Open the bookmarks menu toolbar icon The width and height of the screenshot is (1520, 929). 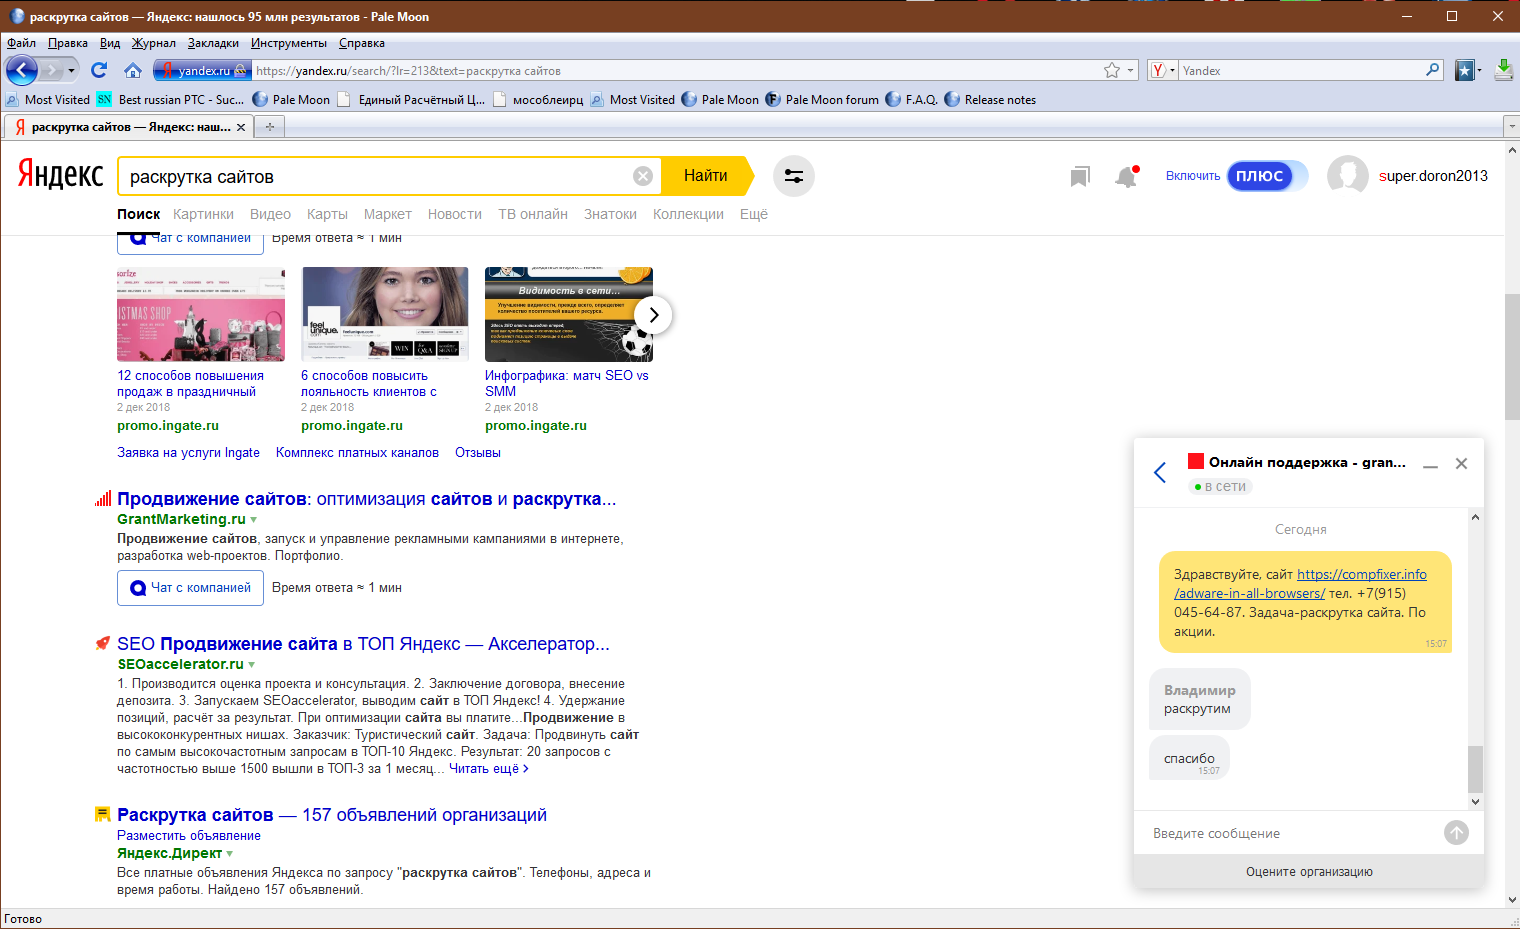tap(1467, 70)
